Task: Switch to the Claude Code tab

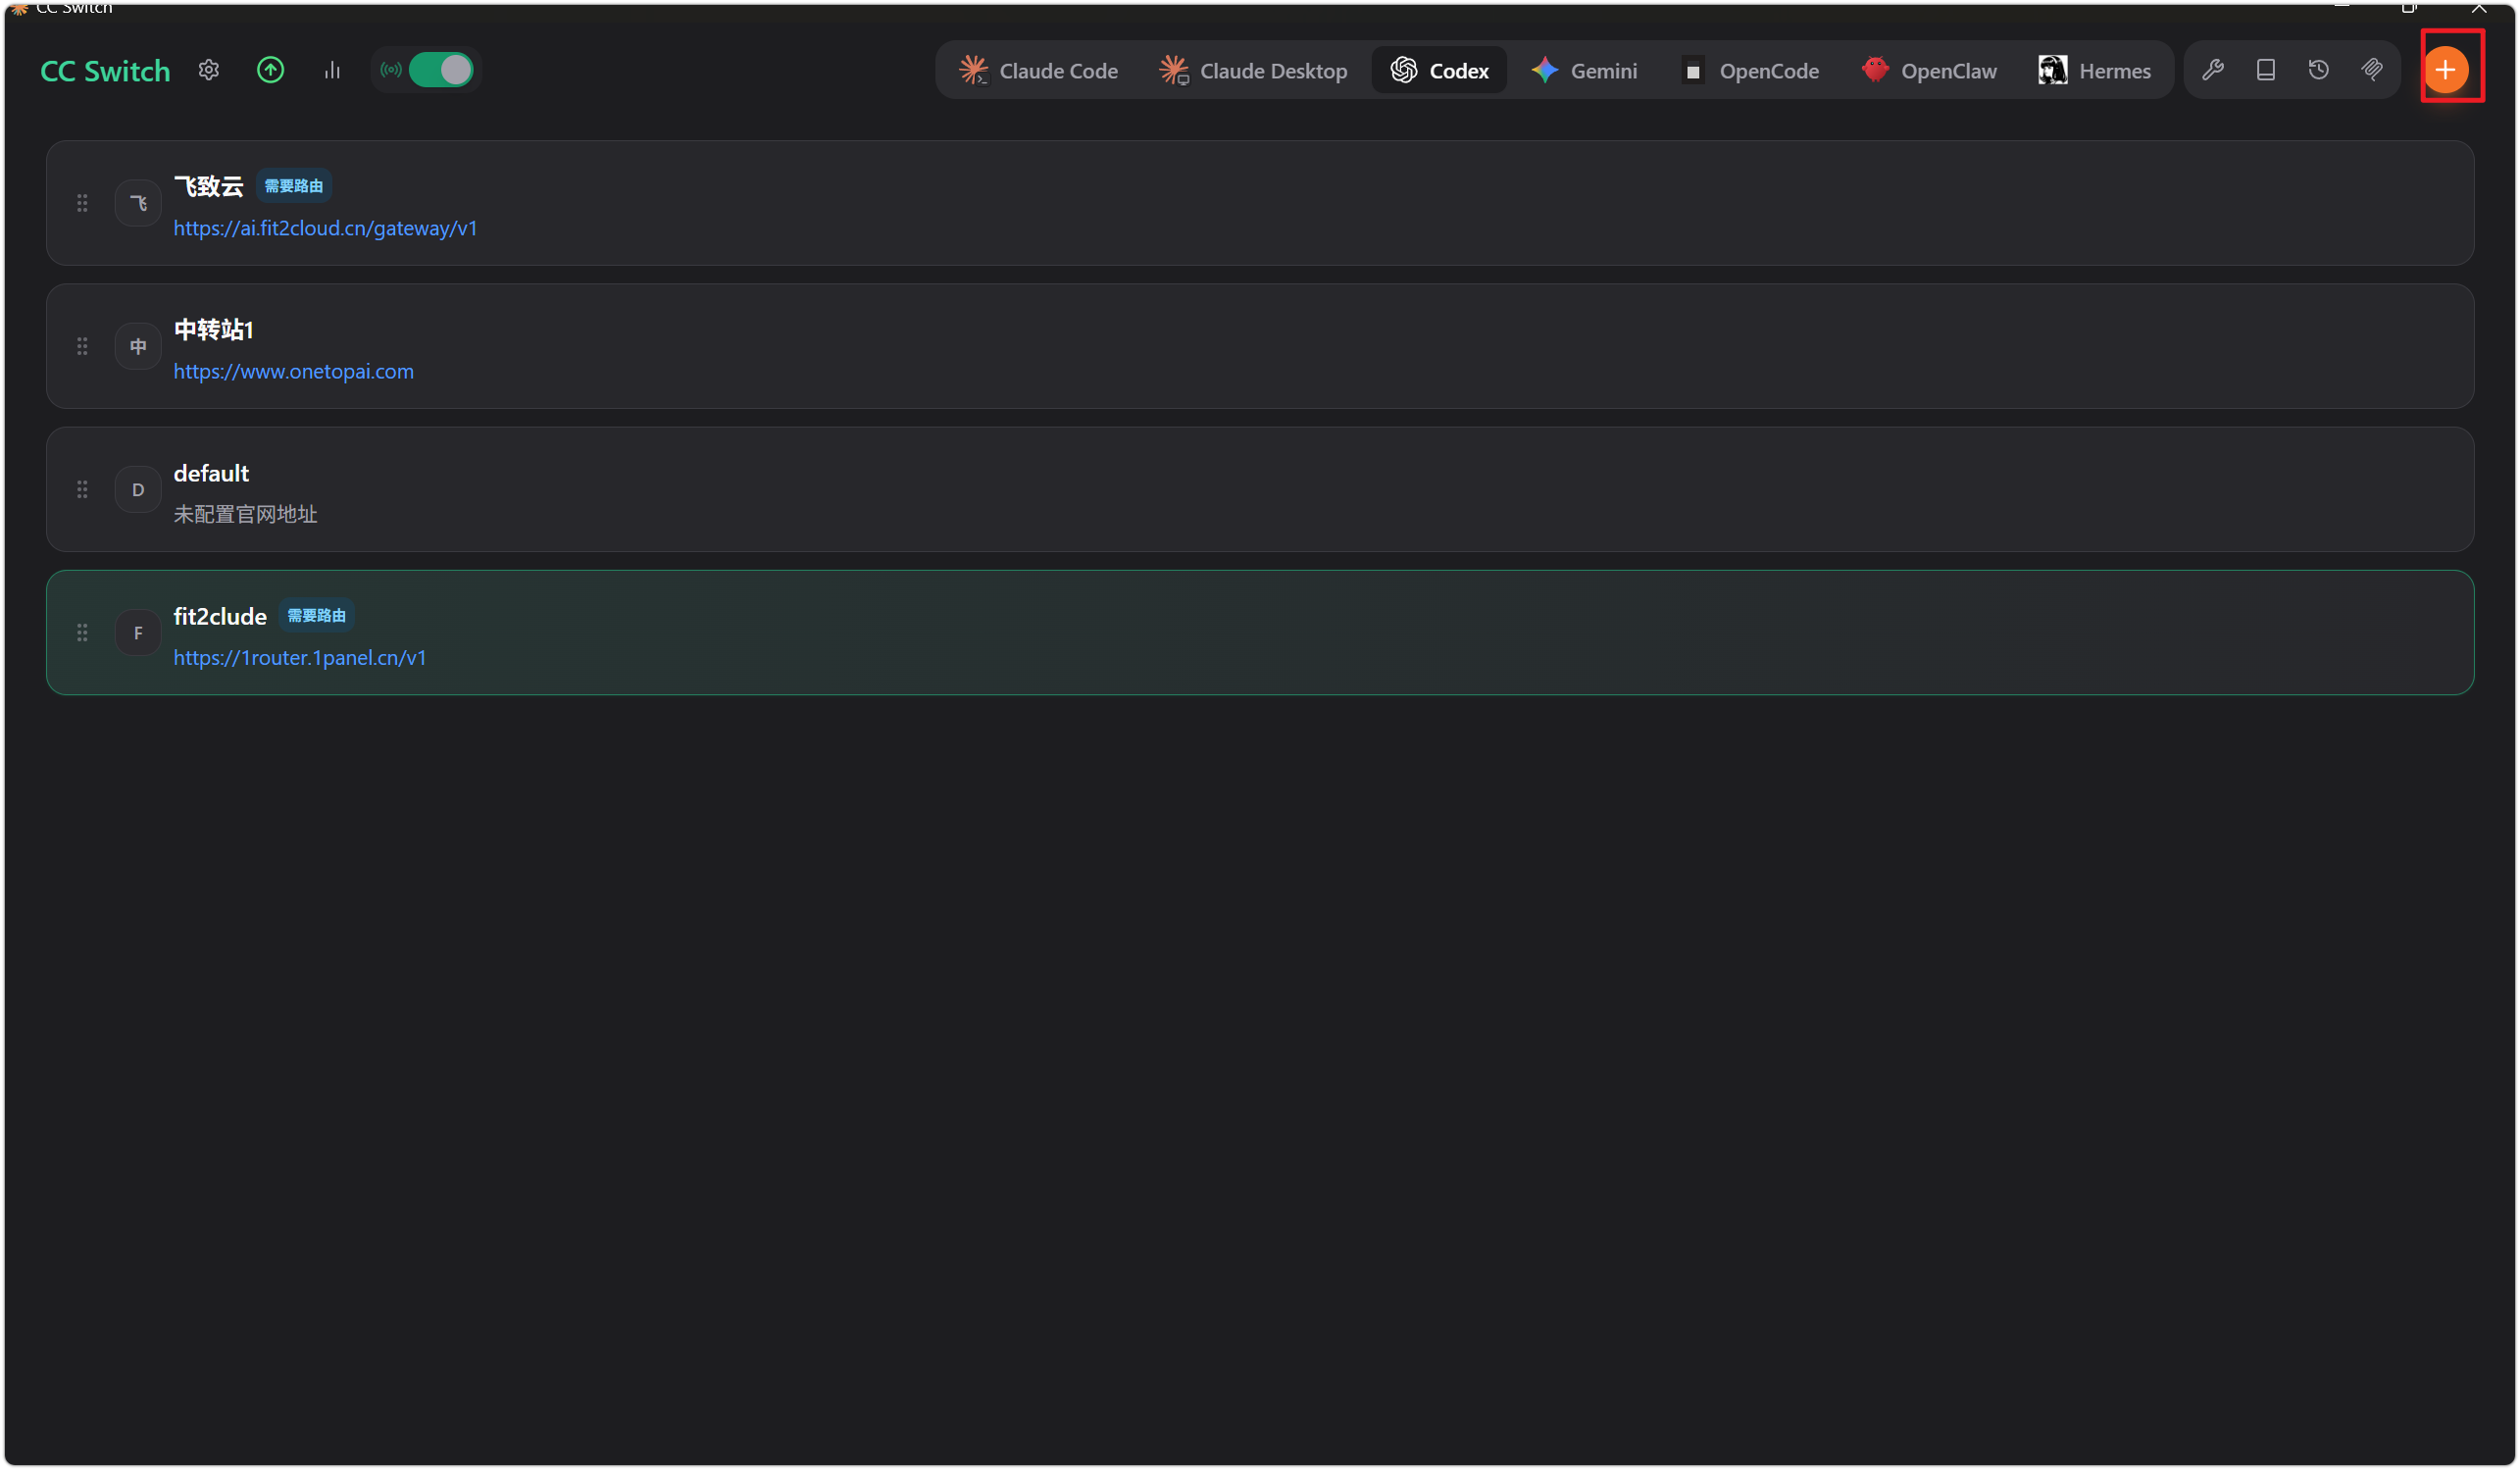Action: (1038, 71)
